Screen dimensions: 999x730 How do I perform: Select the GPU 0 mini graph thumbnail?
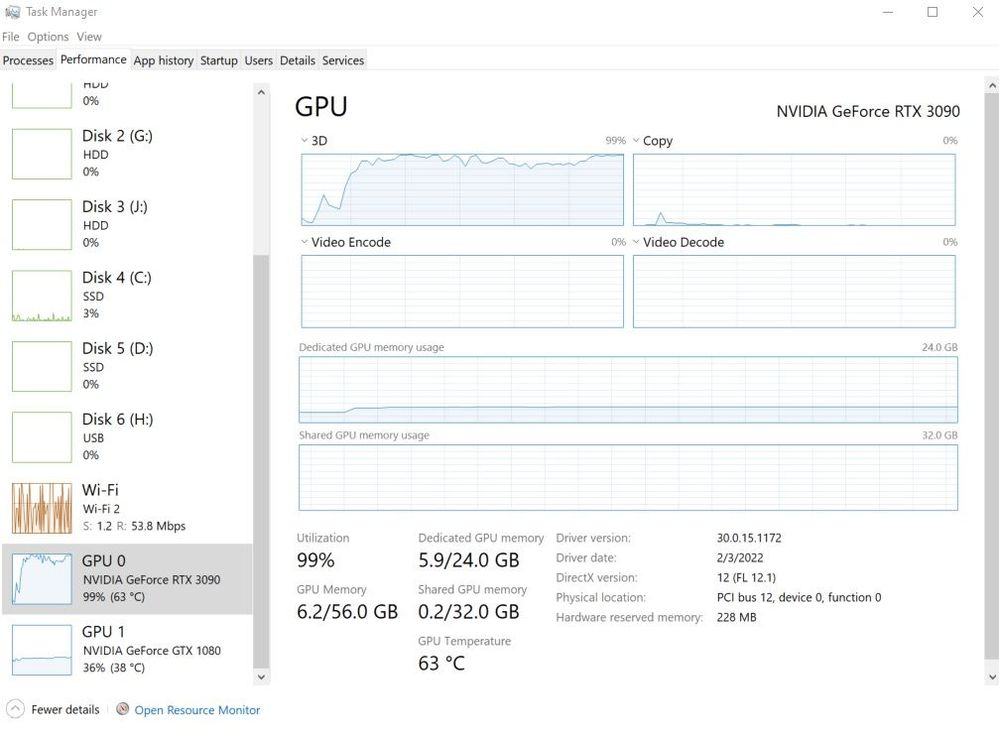click(x=42, y=578)
